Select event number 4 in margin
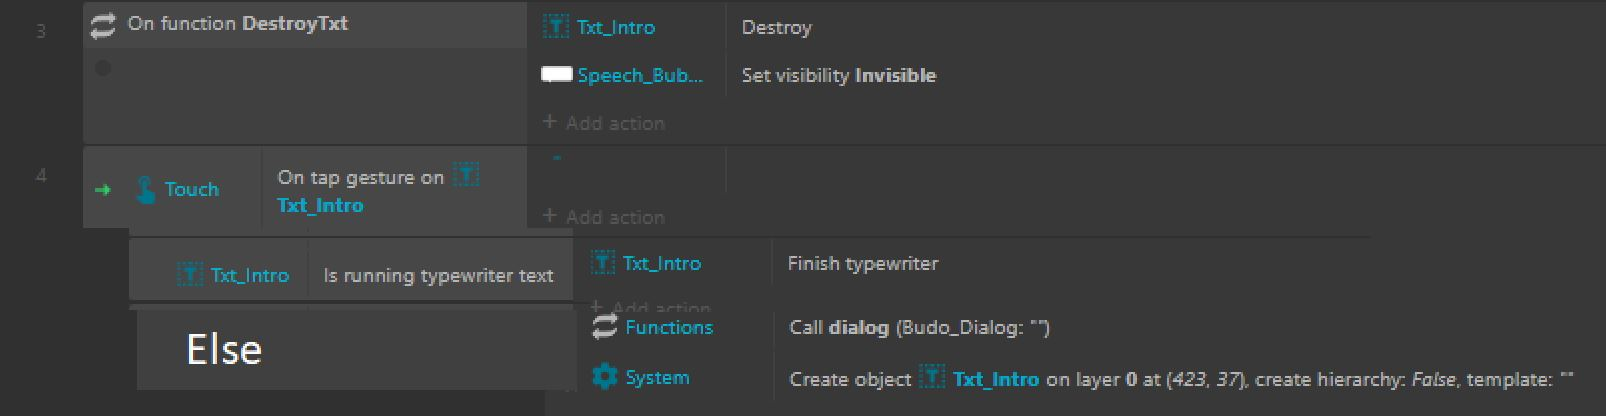Viewport: 1606px width, 416px height. click(41, 175)
